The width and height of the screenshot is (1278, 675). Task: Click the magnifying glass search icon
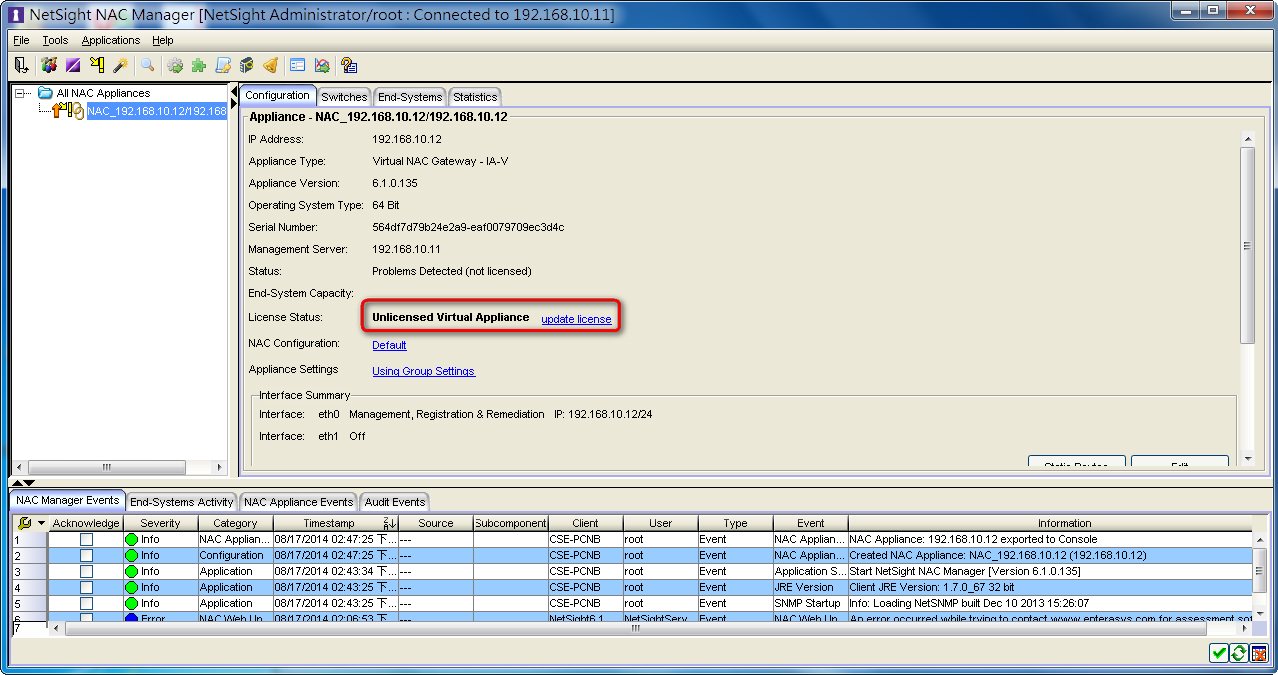pos(148,65)
